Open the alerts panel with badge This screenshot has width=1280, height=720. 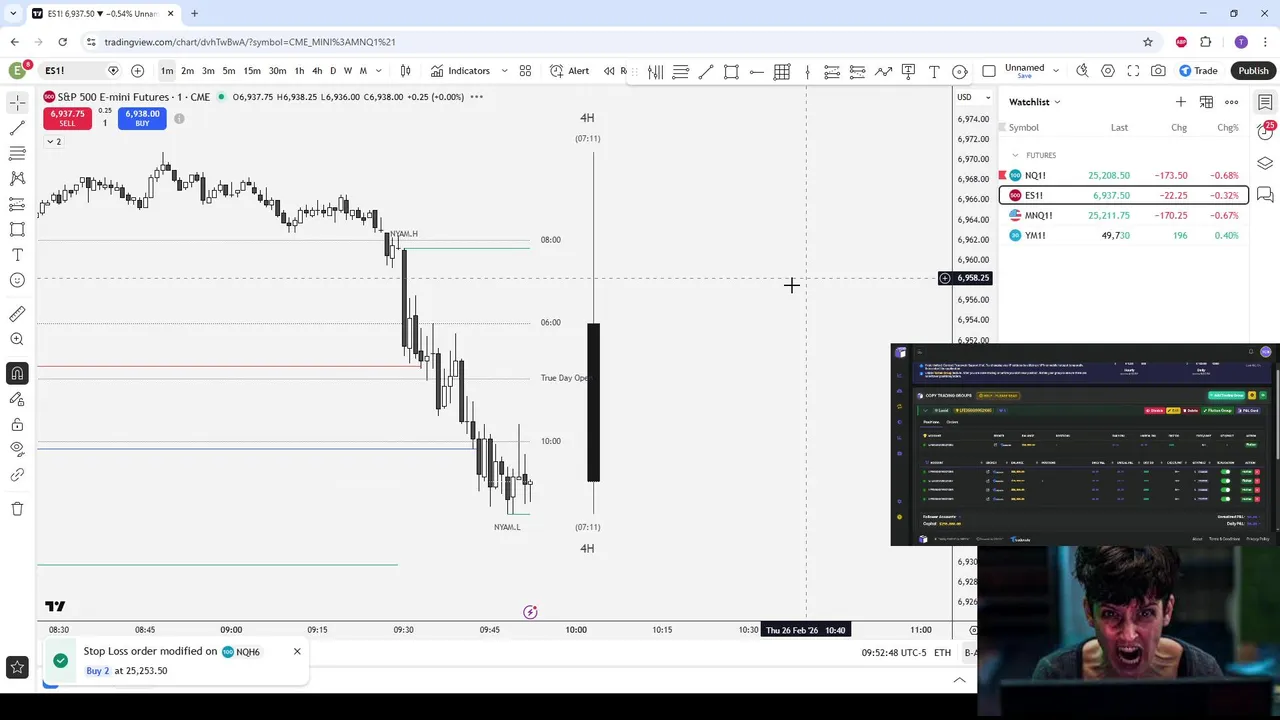[x=1265, y=132]
